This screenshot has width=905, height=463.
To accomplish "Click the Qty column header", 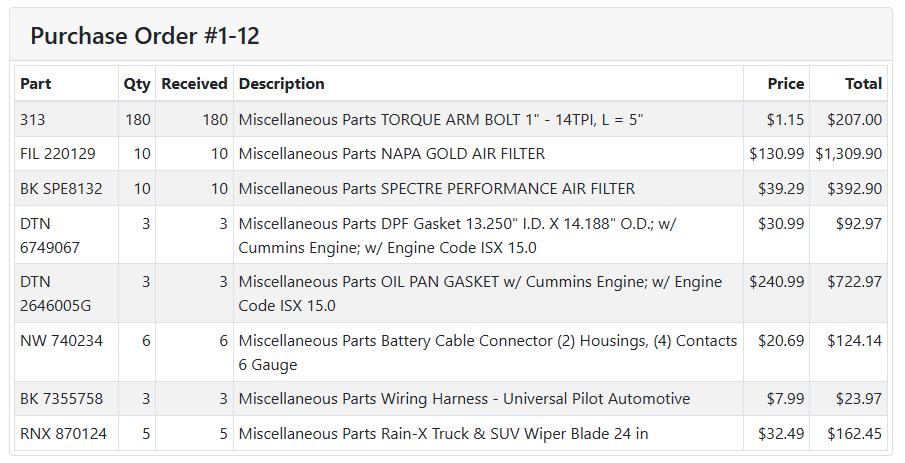I will tap(137, 84).
